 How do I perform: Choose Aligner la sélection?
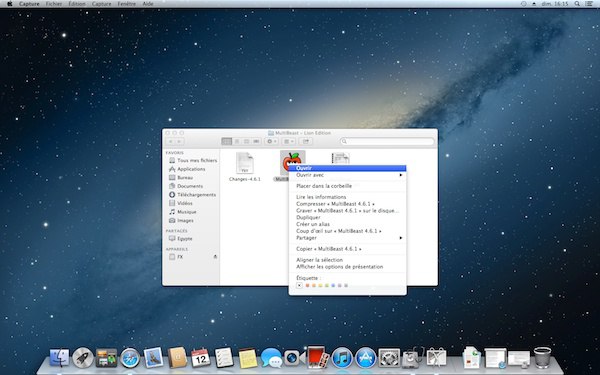tap(347, 260)
